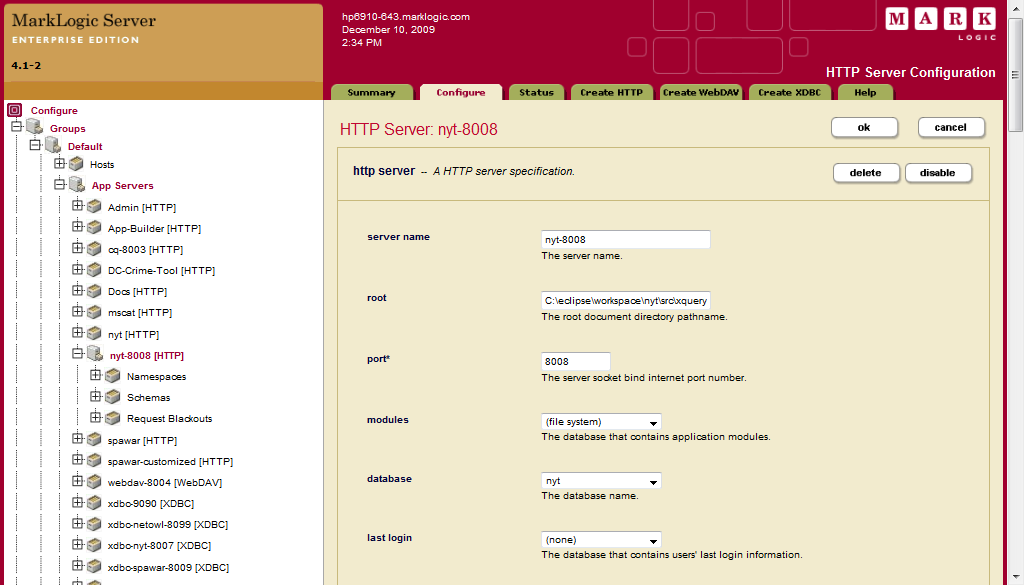The image size is (1024, 585).
Task: Click the xdbc-spawar-8009 [XDBC] server icon
Action: click(94, 567)
